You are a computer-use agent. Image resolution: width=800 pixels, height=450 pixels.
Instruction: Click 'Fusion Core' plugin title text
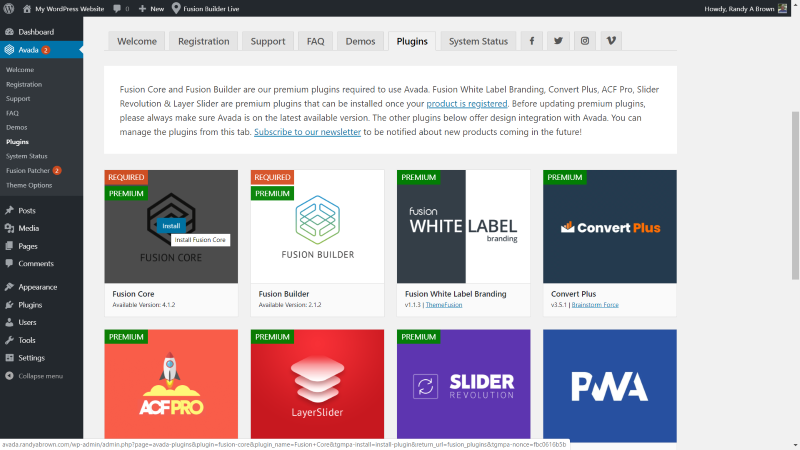(133, 294)
